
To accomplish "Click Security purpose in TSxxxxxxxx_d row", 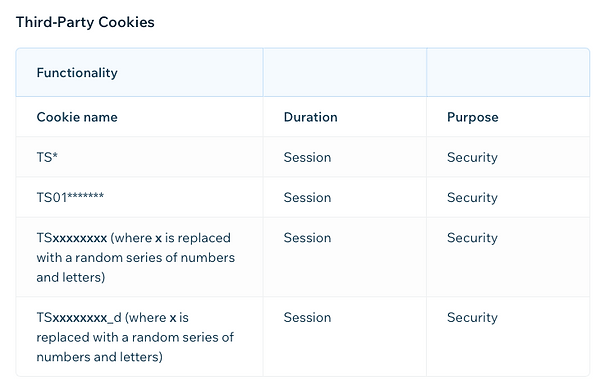I will point(472,317).
